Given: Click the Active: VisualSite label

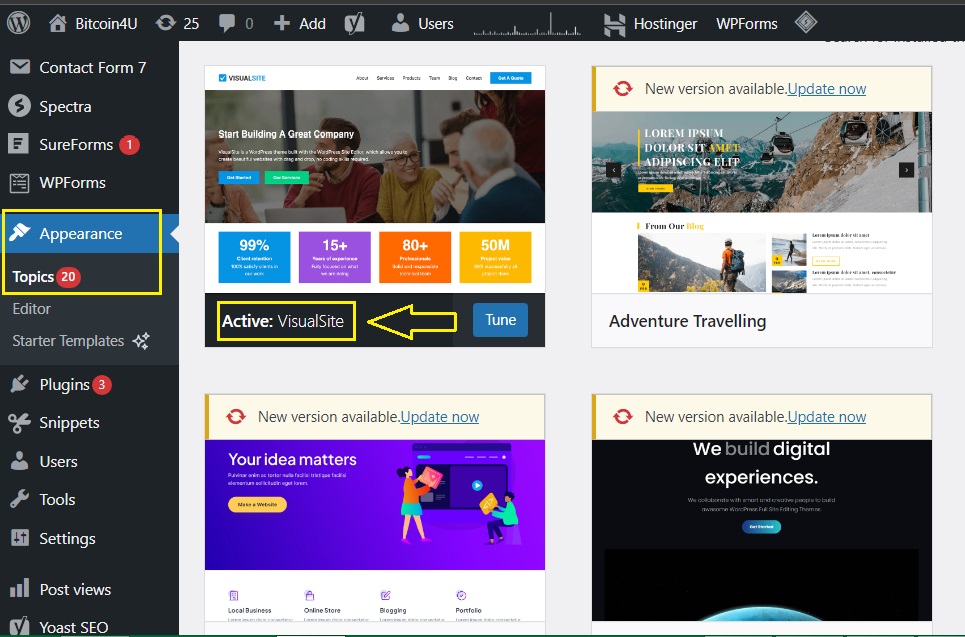Looking at the screenshot, I should (x=283, y=321).
